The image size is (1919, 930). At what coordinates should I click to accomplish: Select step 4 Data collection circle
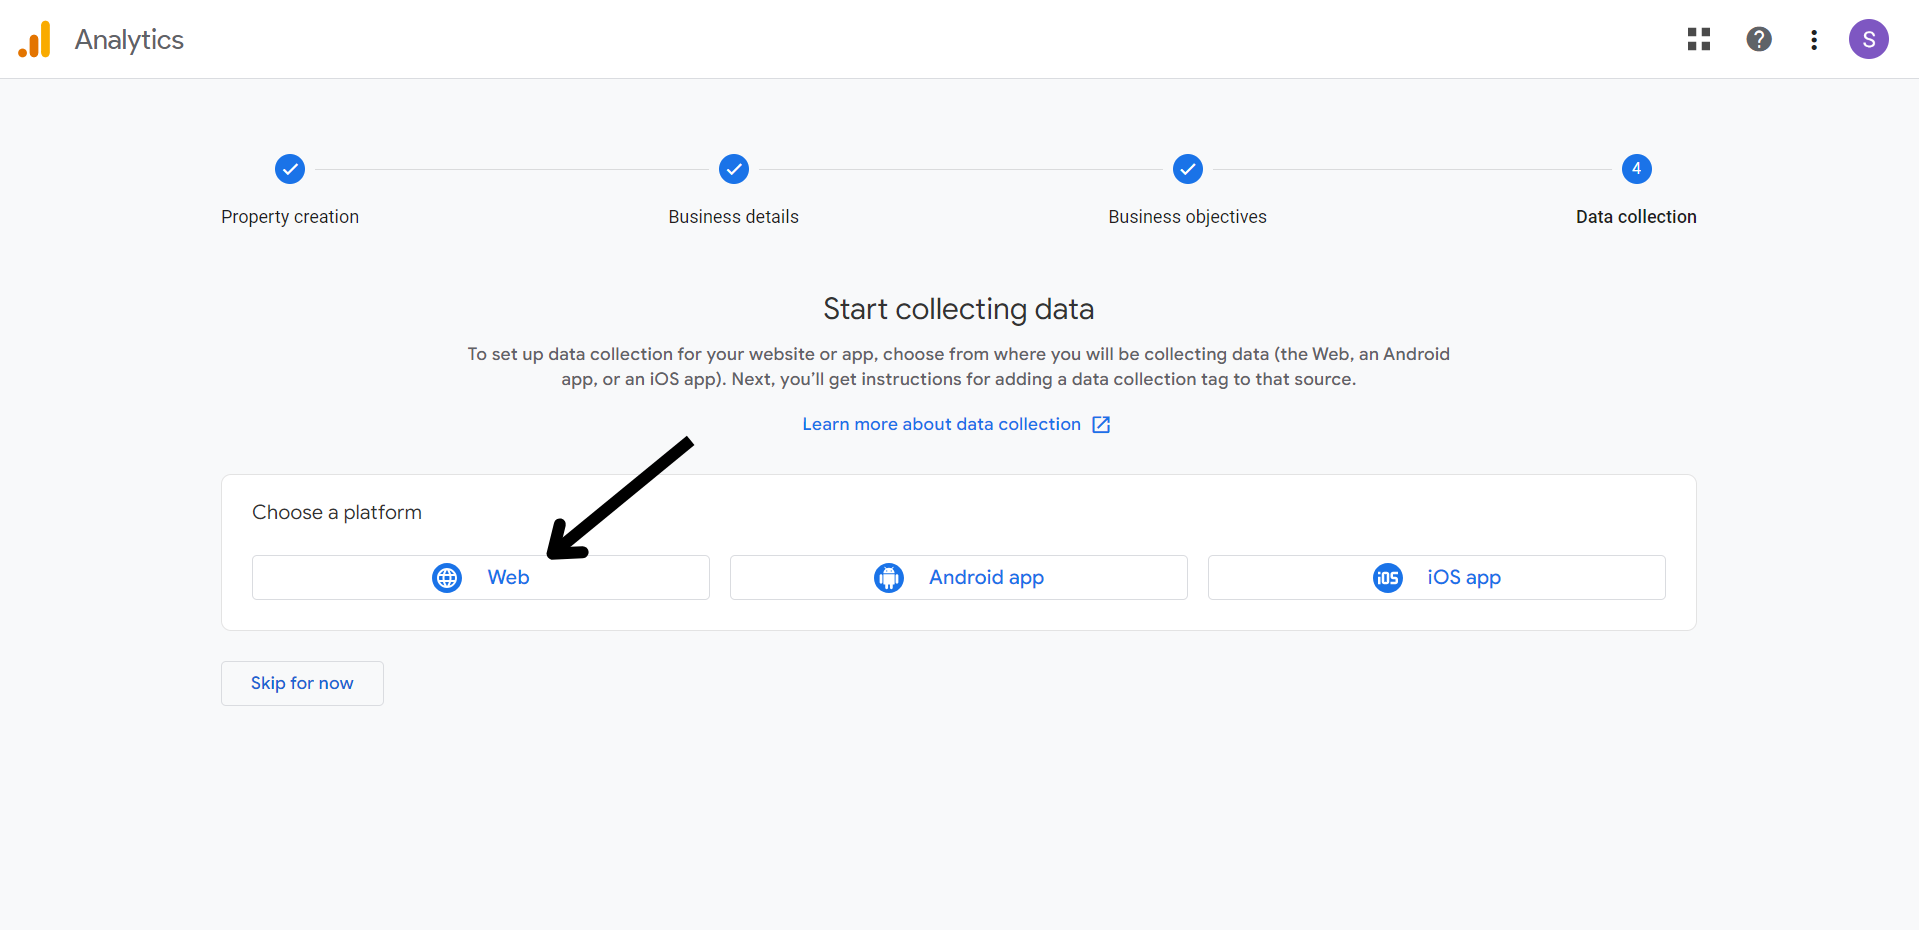click(1636, 169)
